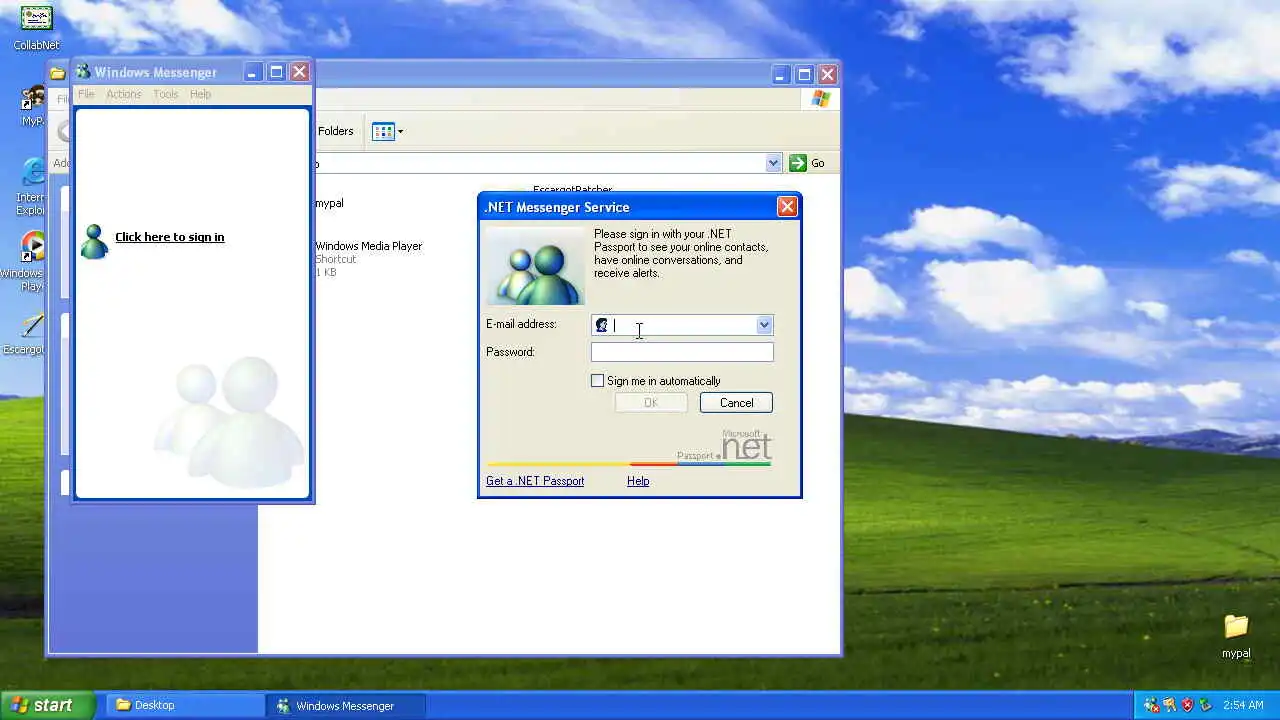The image size is (1280, 720).
Task: Open the Help menu in Windows Messenger
Action: 201,94
